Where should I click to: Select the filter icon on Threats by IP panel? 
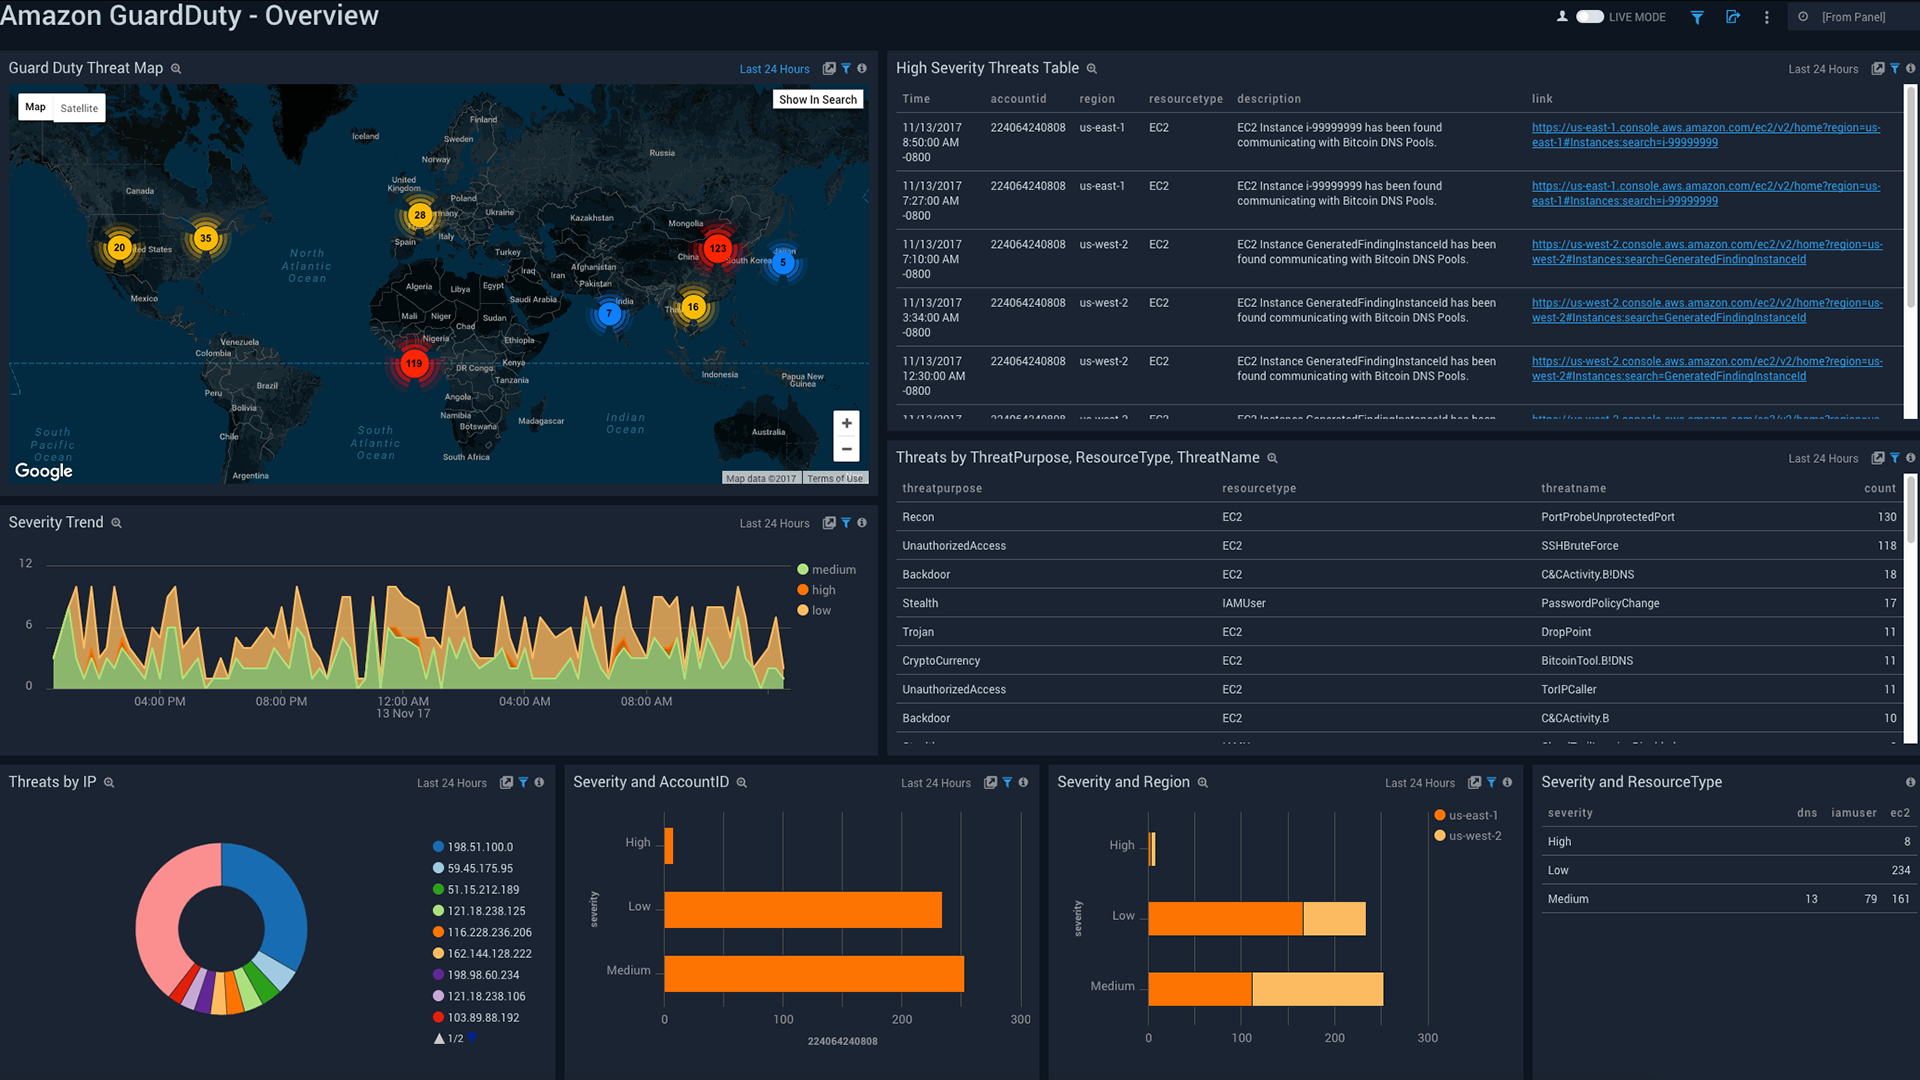[521, 782]
